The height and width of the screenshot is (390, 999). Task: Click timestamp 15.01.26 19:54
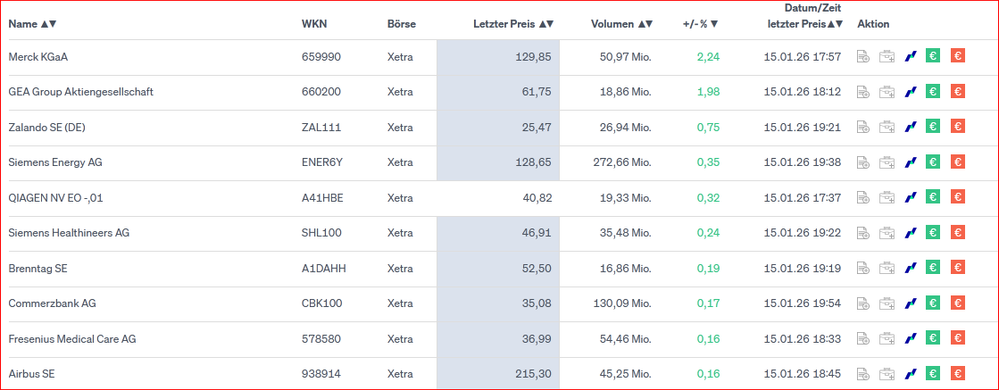(x=802, y=303)
